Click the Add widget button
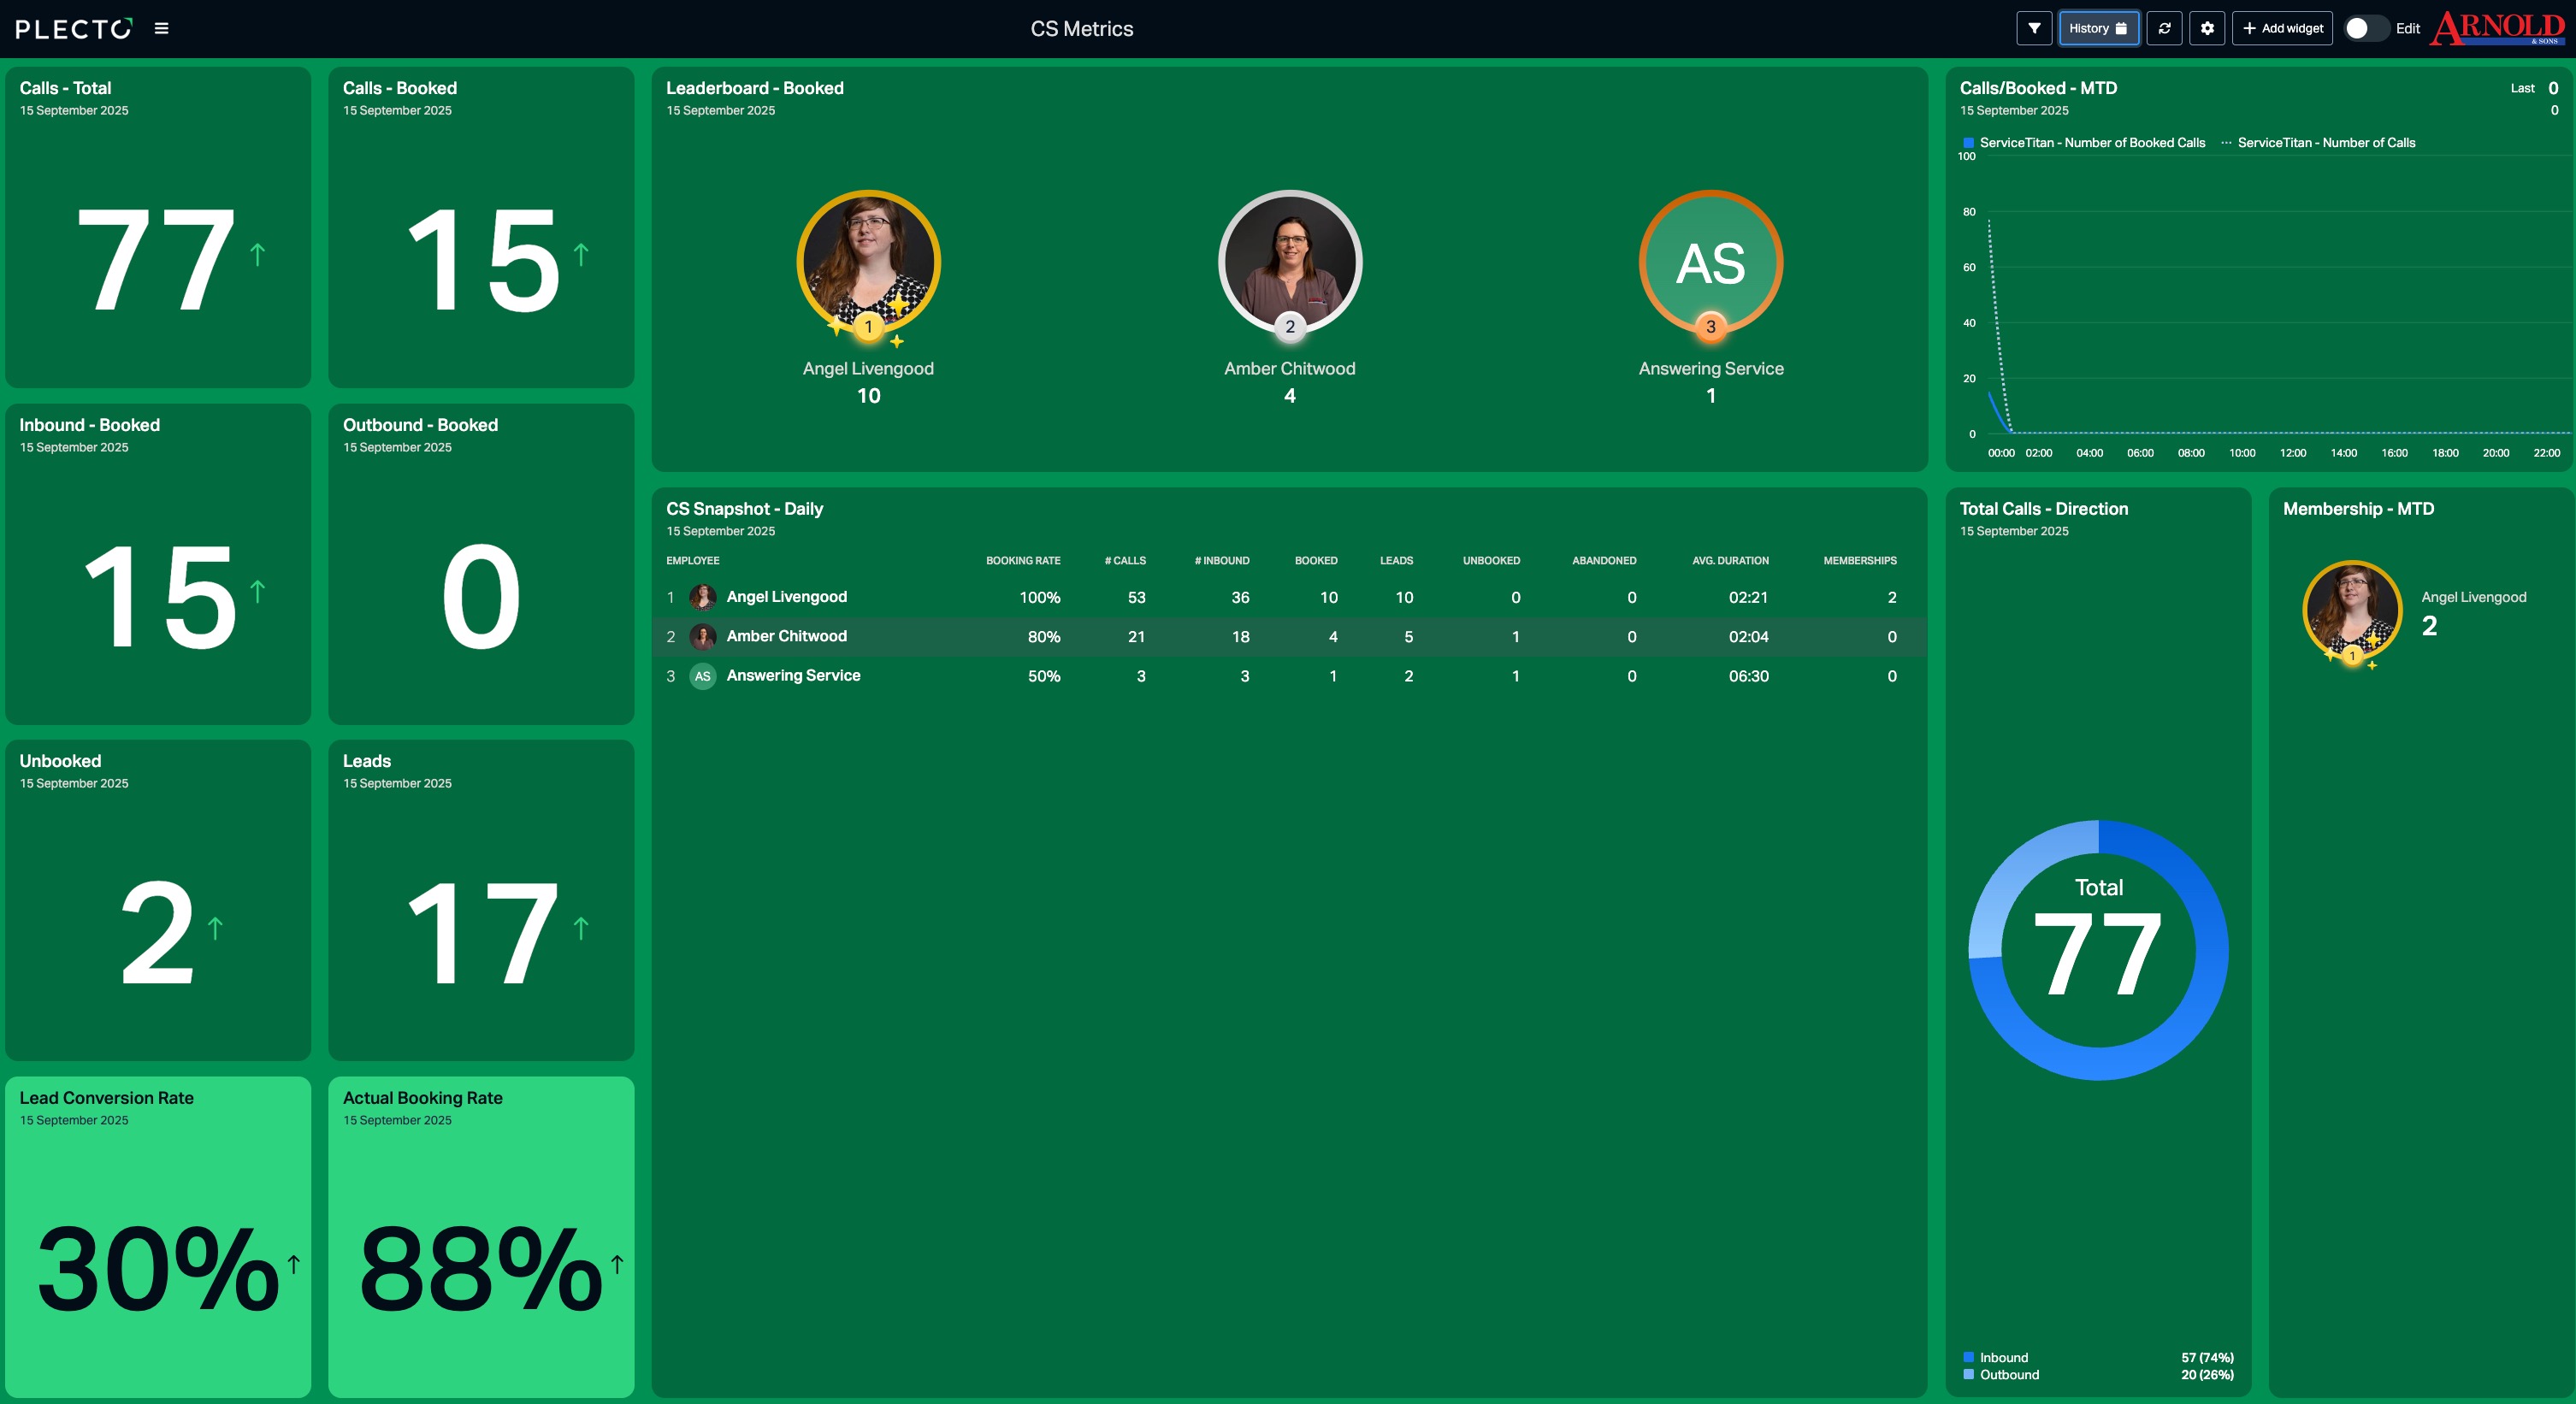The height and width of the screenshot is (1404, 2576). click(x=2282, y=28)
